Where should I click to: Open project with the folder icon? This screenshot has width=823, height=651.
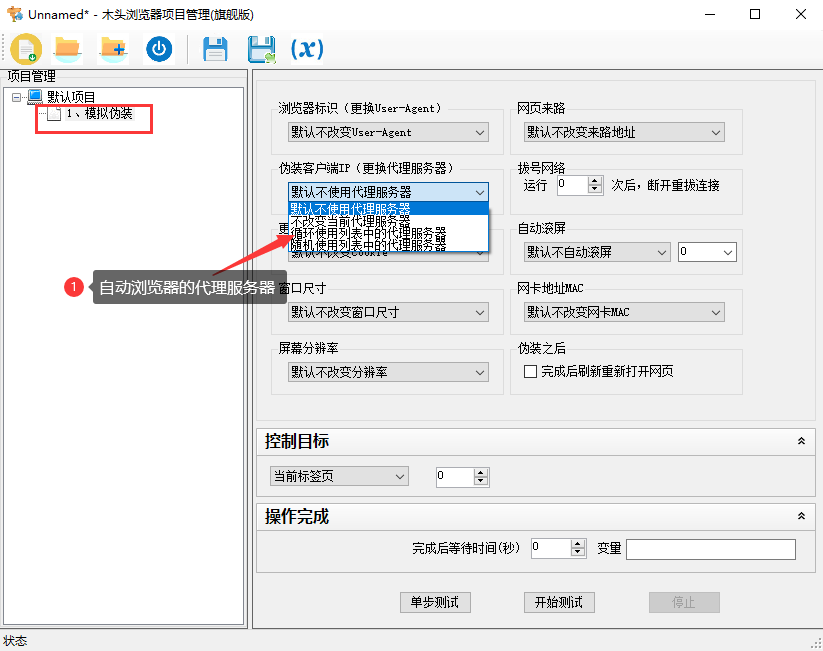(x=67, y=49)
